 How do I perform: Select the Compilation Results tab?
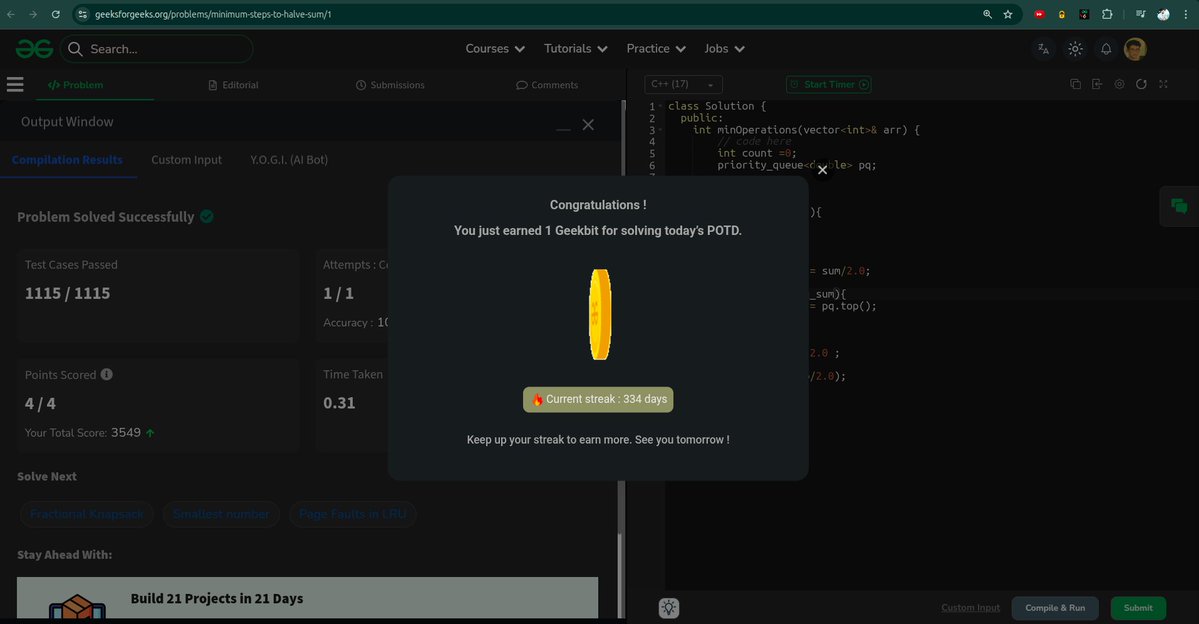(67, 160)
